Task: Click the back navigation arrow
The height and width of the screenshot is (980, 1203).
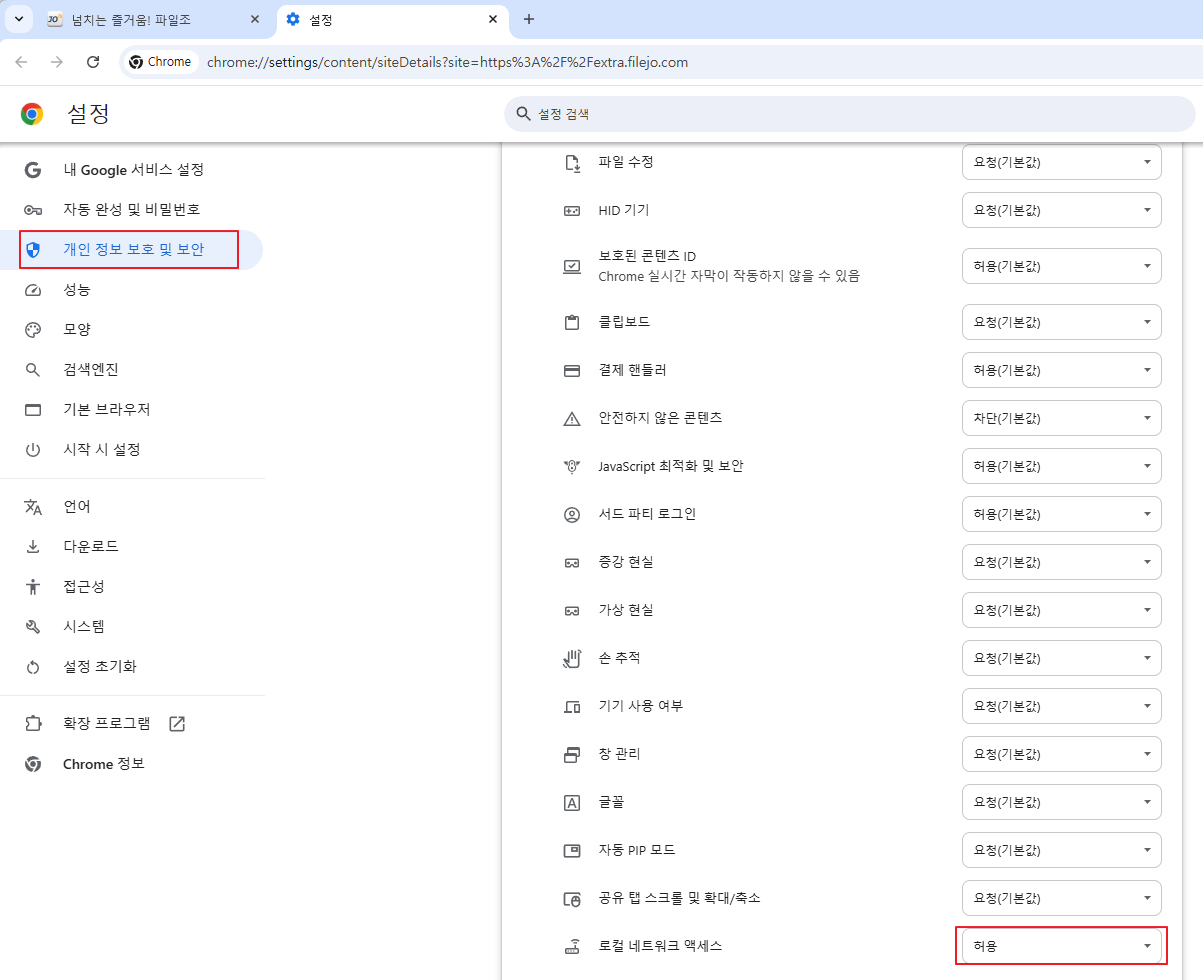Action: 21,62
